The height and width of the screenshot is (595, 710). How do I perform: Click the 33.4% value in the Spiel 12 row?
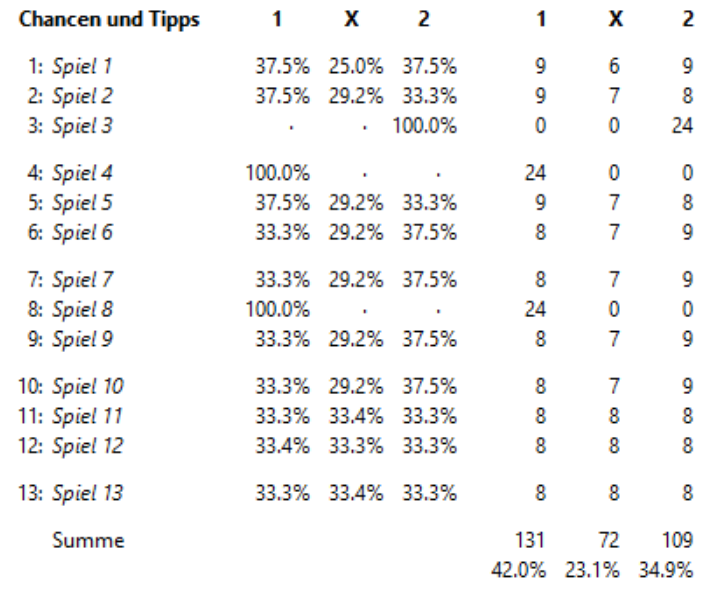[x=283, y=446]
